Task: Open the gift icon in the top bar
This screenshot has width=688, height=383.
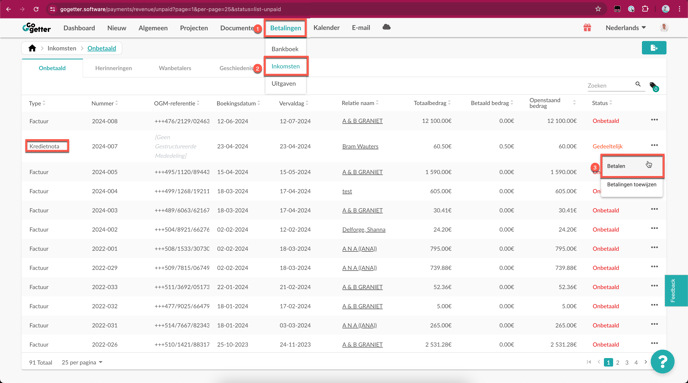Action: (x=587, y=28)
